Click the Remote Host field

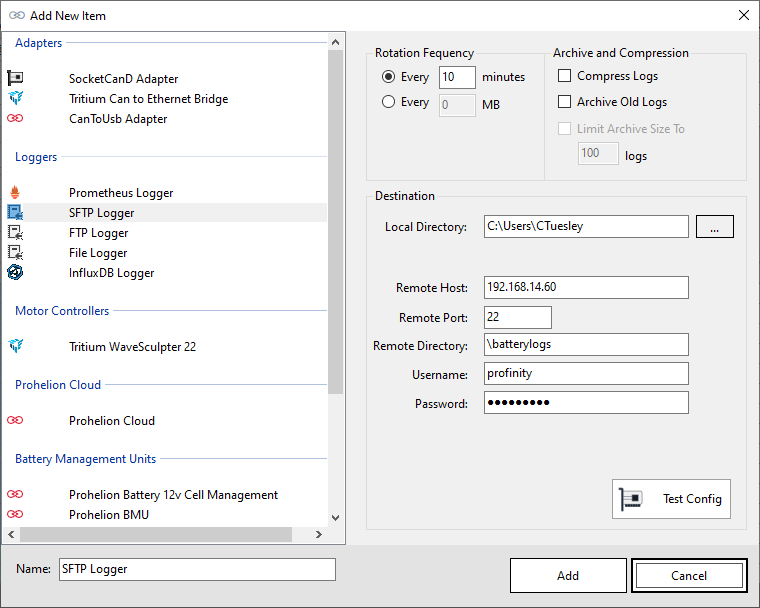(x=586, y=288)
